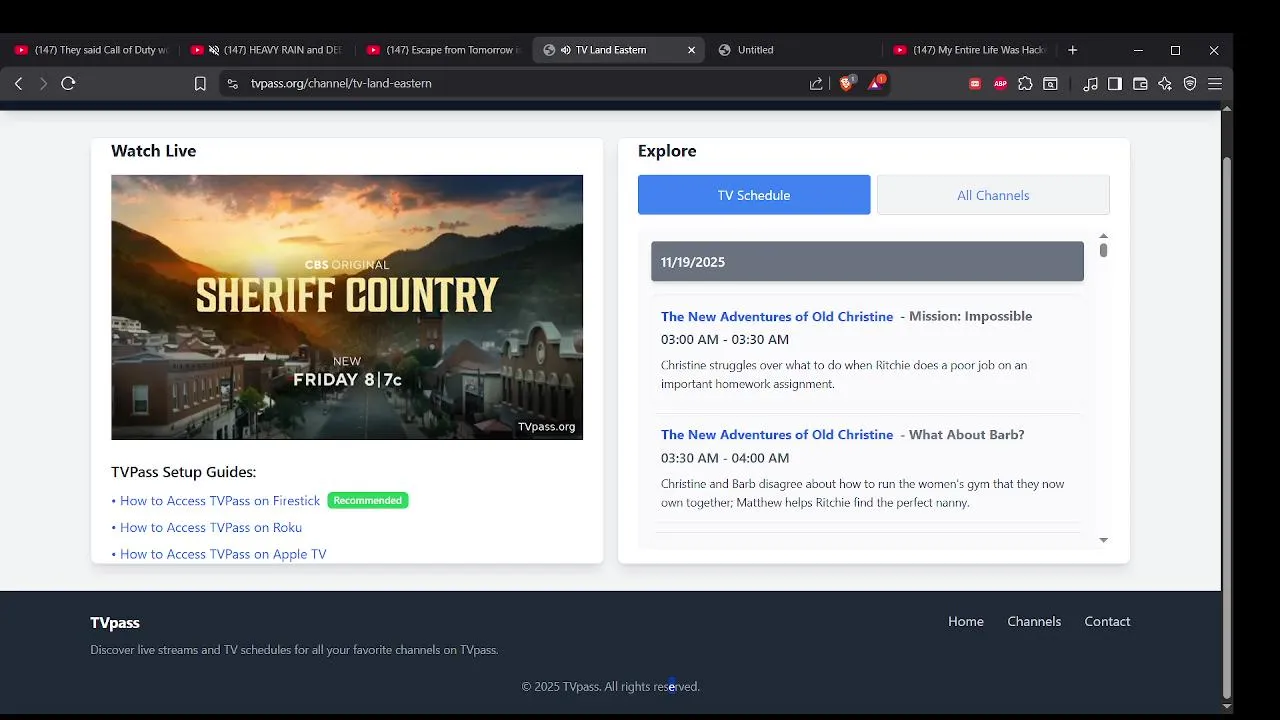Maximize the browser window
This screenshot has height=720, width=1280.
tap(1175, 50)
